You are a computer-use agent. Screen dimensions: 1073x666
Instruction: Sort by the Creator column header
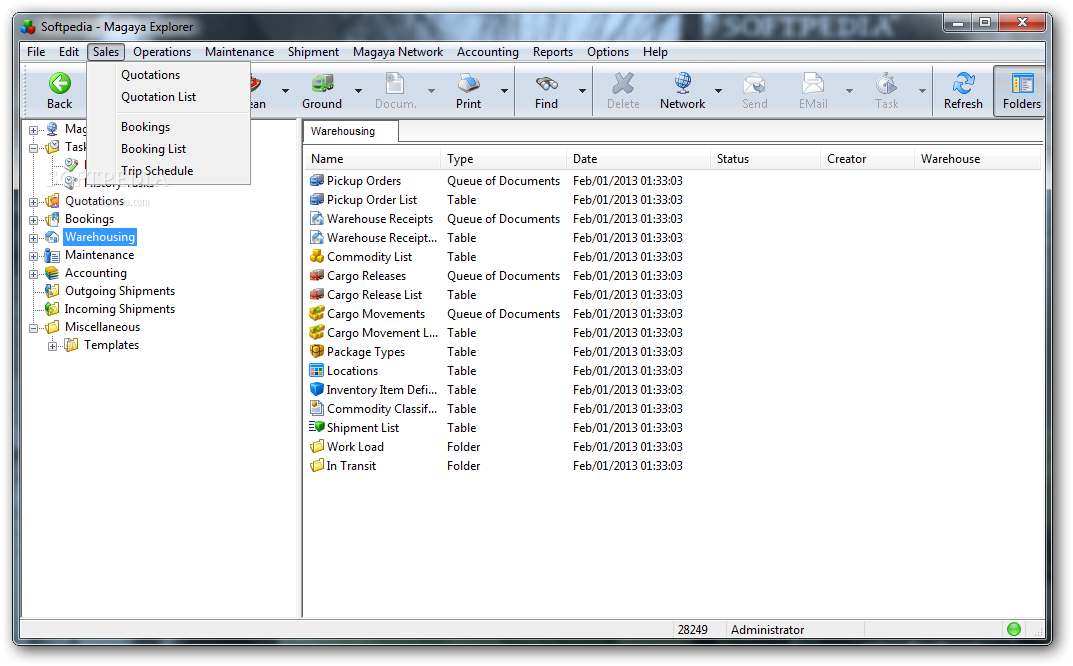tap(867, 159)
